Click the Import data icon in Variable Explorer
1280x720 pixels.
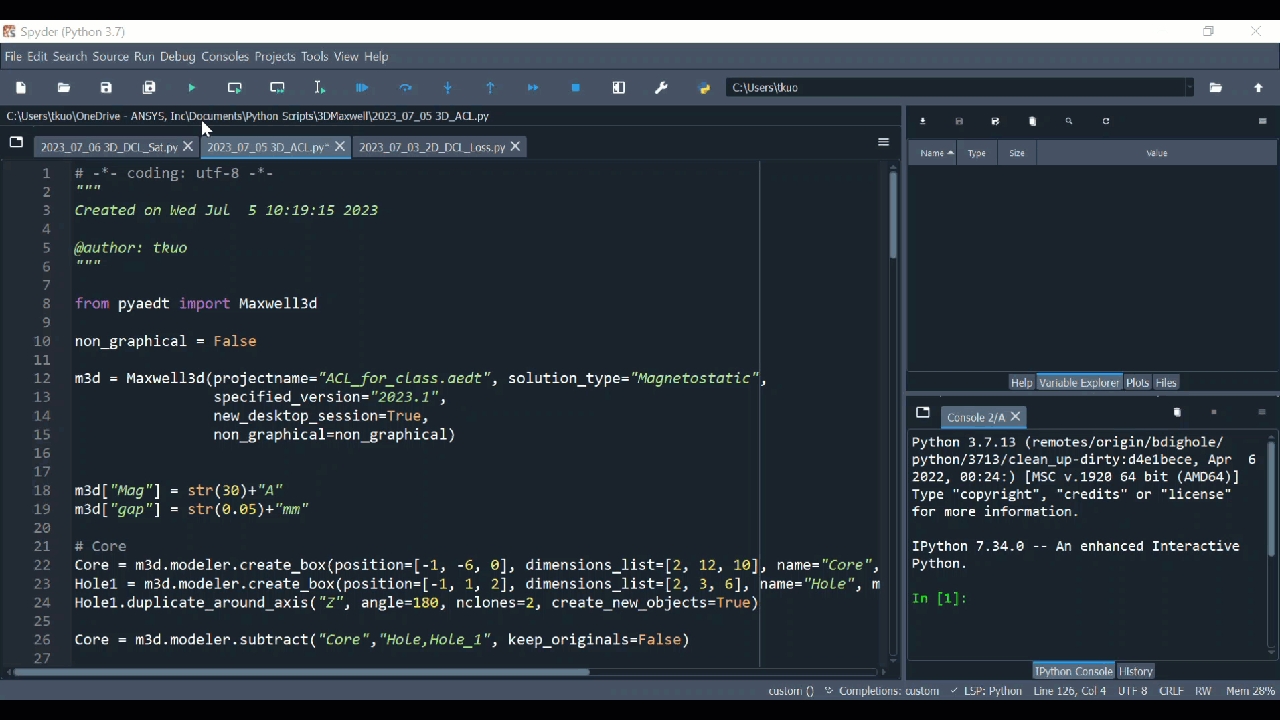923,122
